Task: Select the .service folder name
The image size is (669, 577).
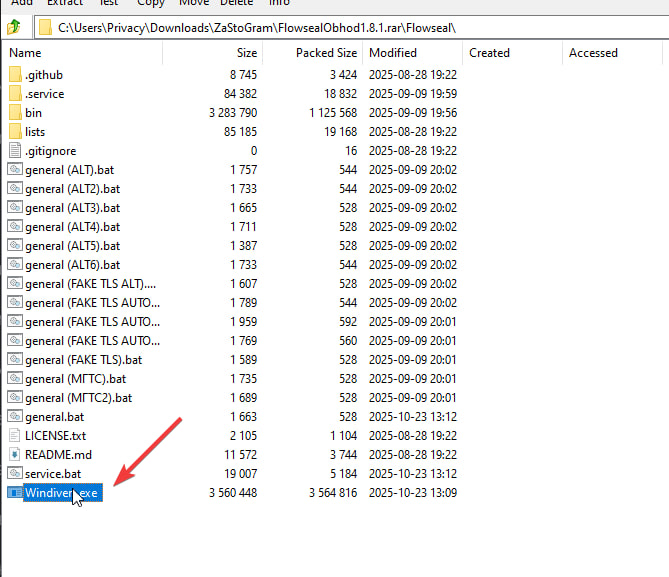Action: coord(45,94)
